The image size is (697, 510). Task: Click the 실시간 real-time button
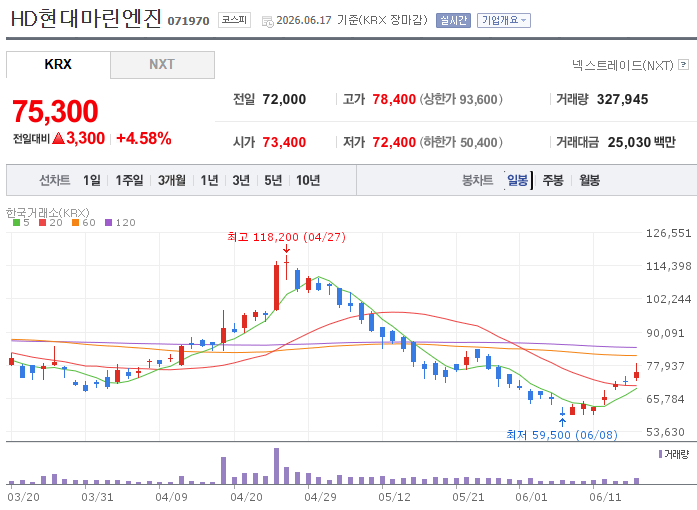point(453,20)
